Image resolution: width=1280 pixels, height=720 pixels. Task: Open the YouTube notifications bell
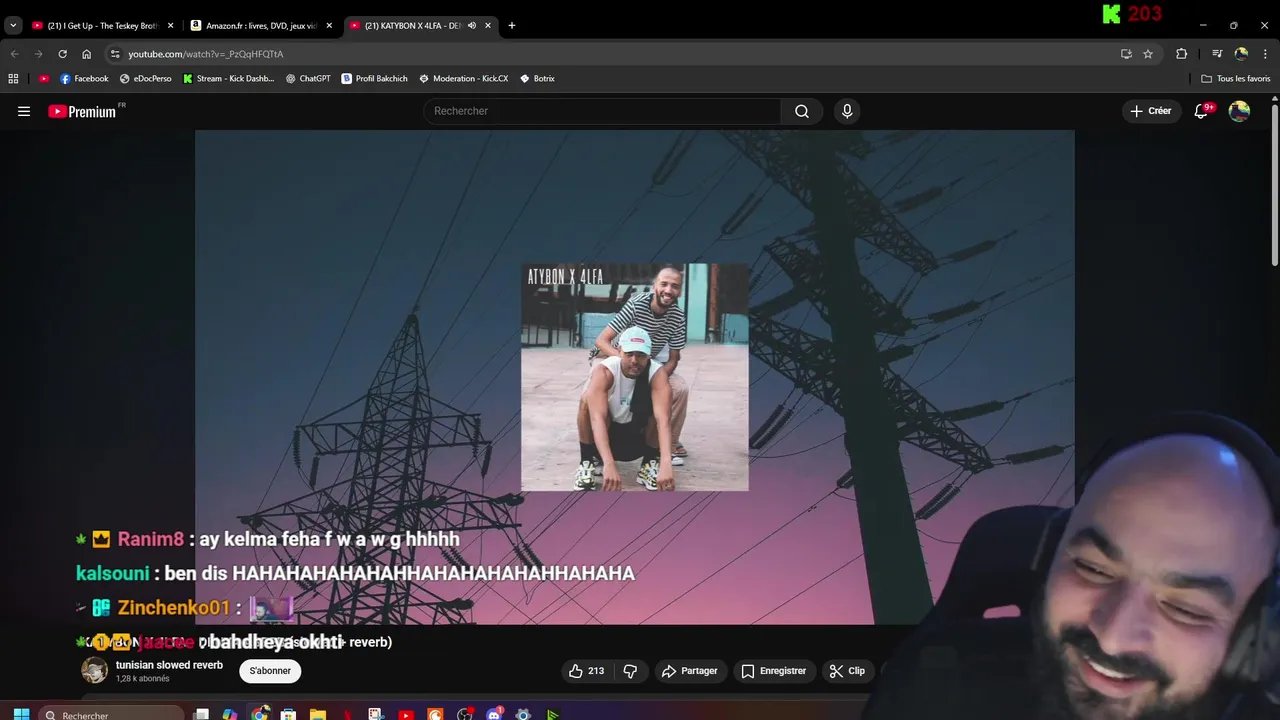[1202, 111]
